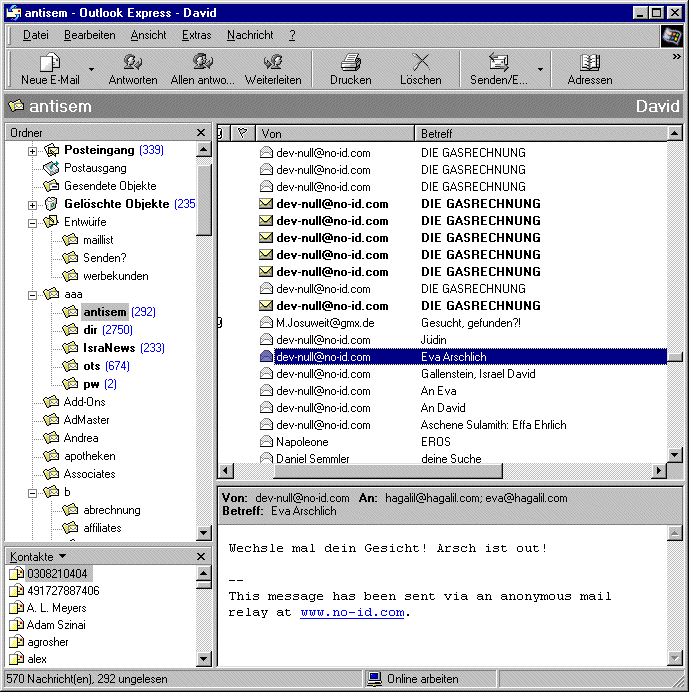Follow the www.no-id.com link
This screenshot has height=692, width=689.
pyautogui.click(x=352, y=612)
